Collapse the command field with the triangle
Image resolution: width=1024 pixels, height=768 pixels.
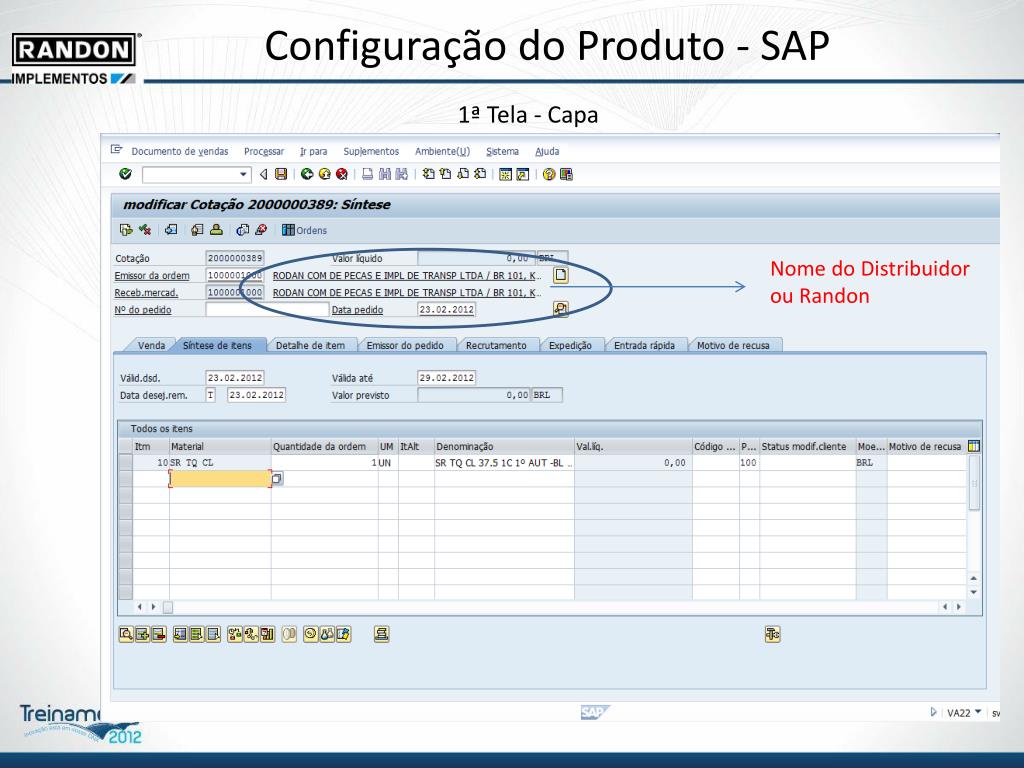click(263, 174)
